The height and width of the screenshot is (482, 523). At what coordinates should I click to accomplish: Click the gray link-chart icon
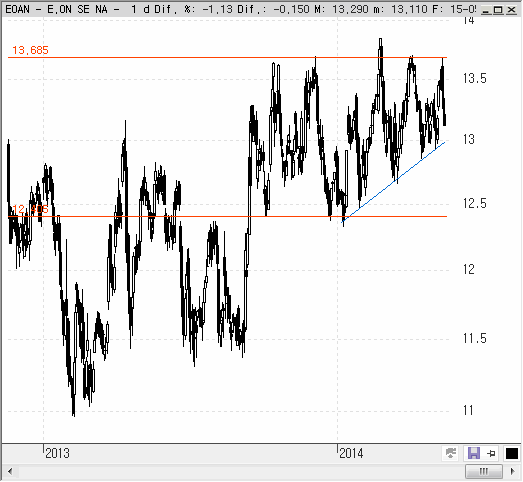click(450, 454)
